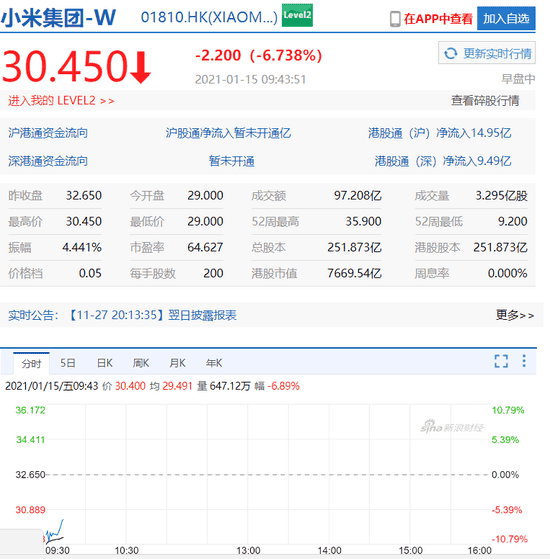
Task: Click the 实时公告 label
Action: [x=33, y=315]
